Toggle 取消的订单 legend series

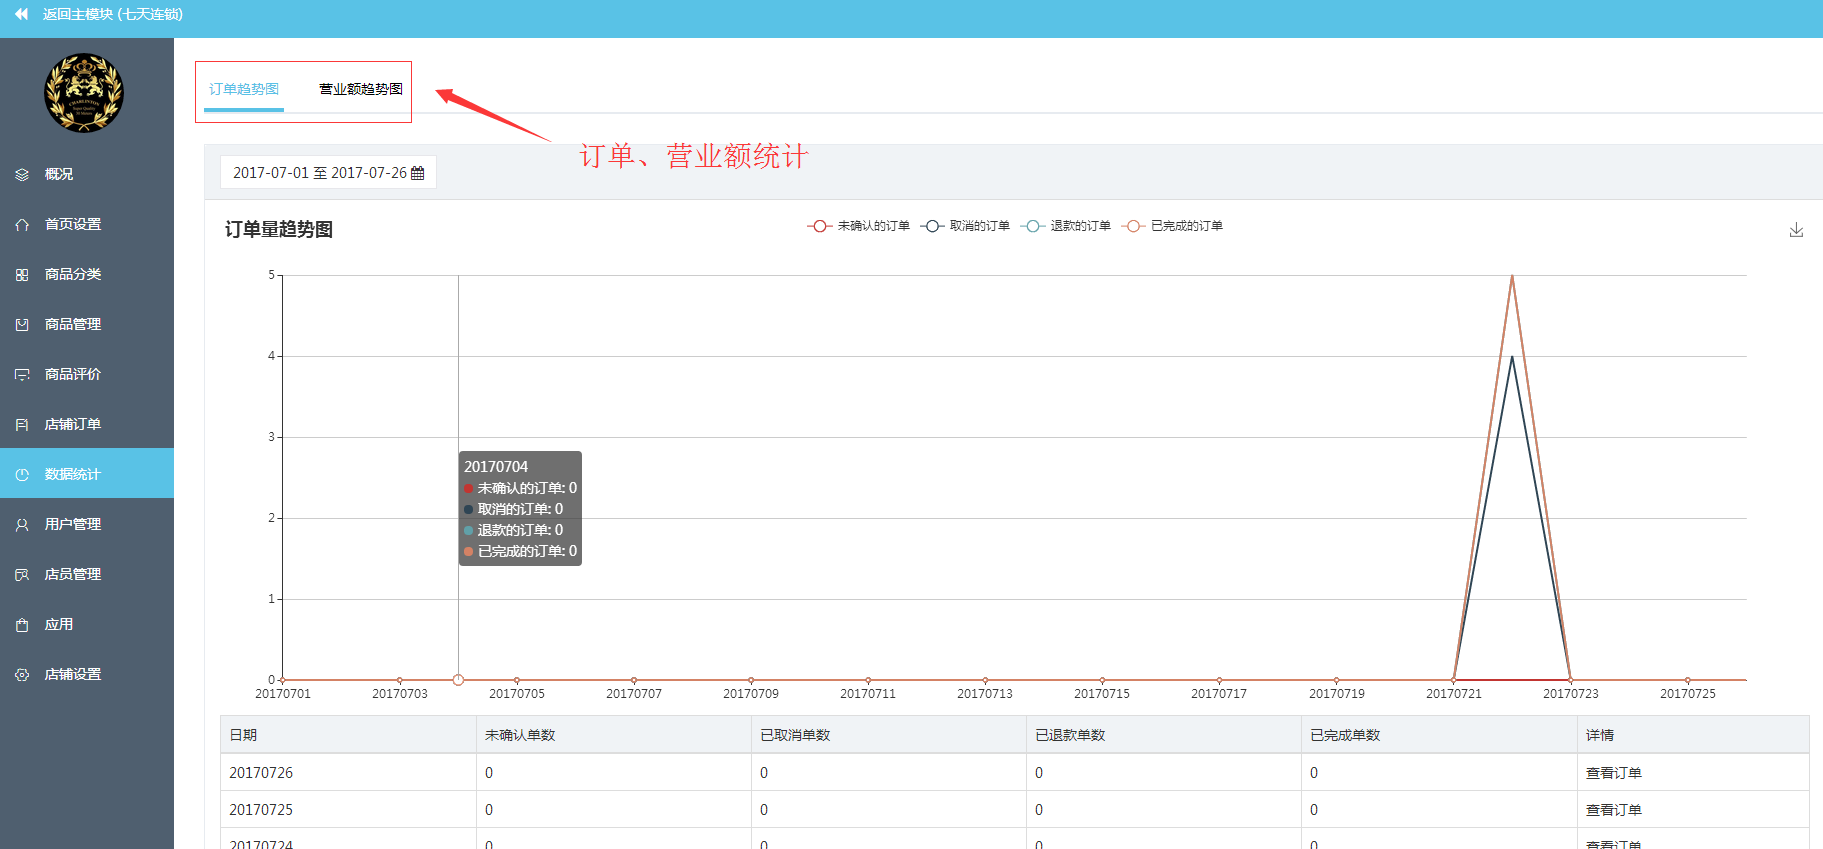965,226
